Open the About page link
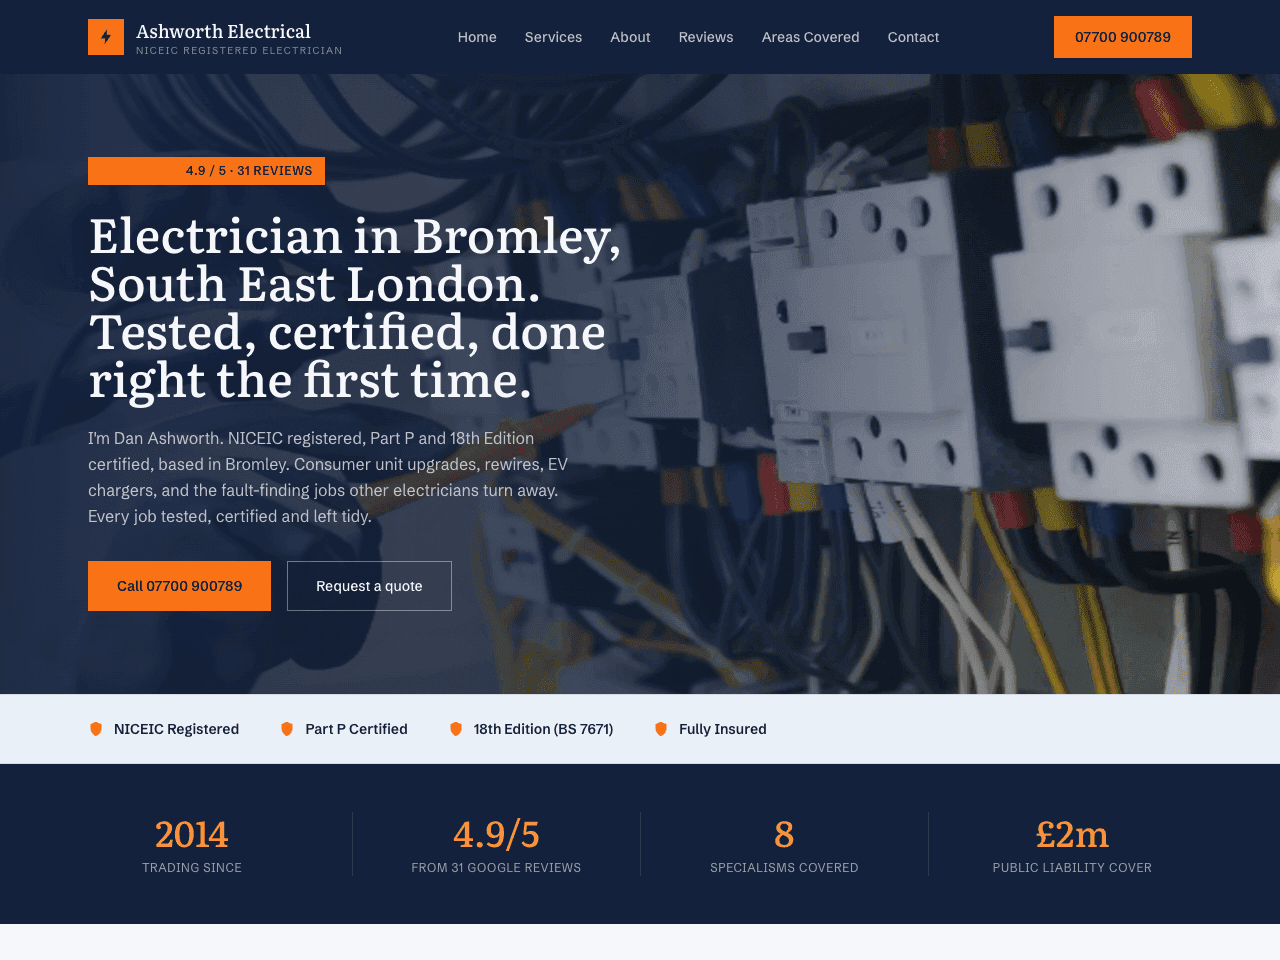 pos(630,37)
